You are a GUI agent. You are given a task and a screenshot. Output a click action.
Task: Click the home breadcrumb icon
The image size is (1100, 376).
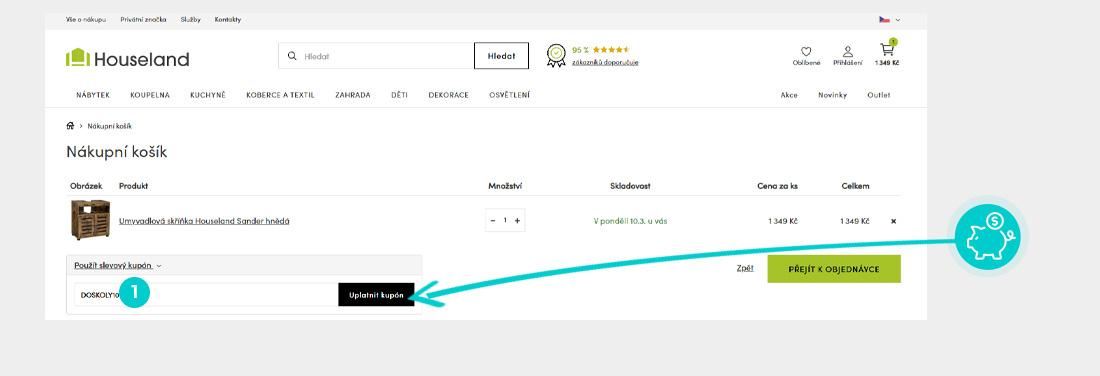pos(70,126)
